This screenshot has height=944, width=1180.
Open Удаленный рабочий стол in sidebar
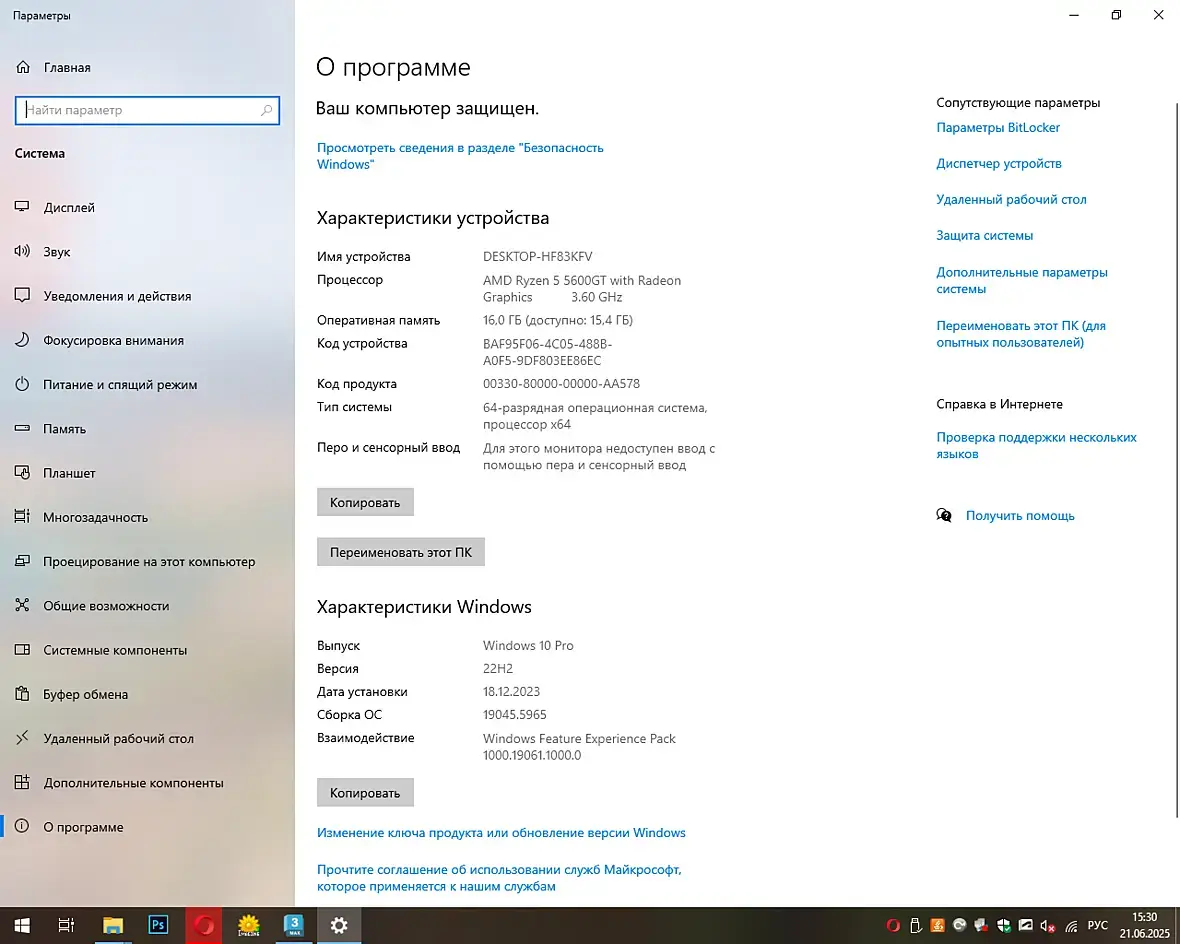pyautogui.click(x=105, y=738)
